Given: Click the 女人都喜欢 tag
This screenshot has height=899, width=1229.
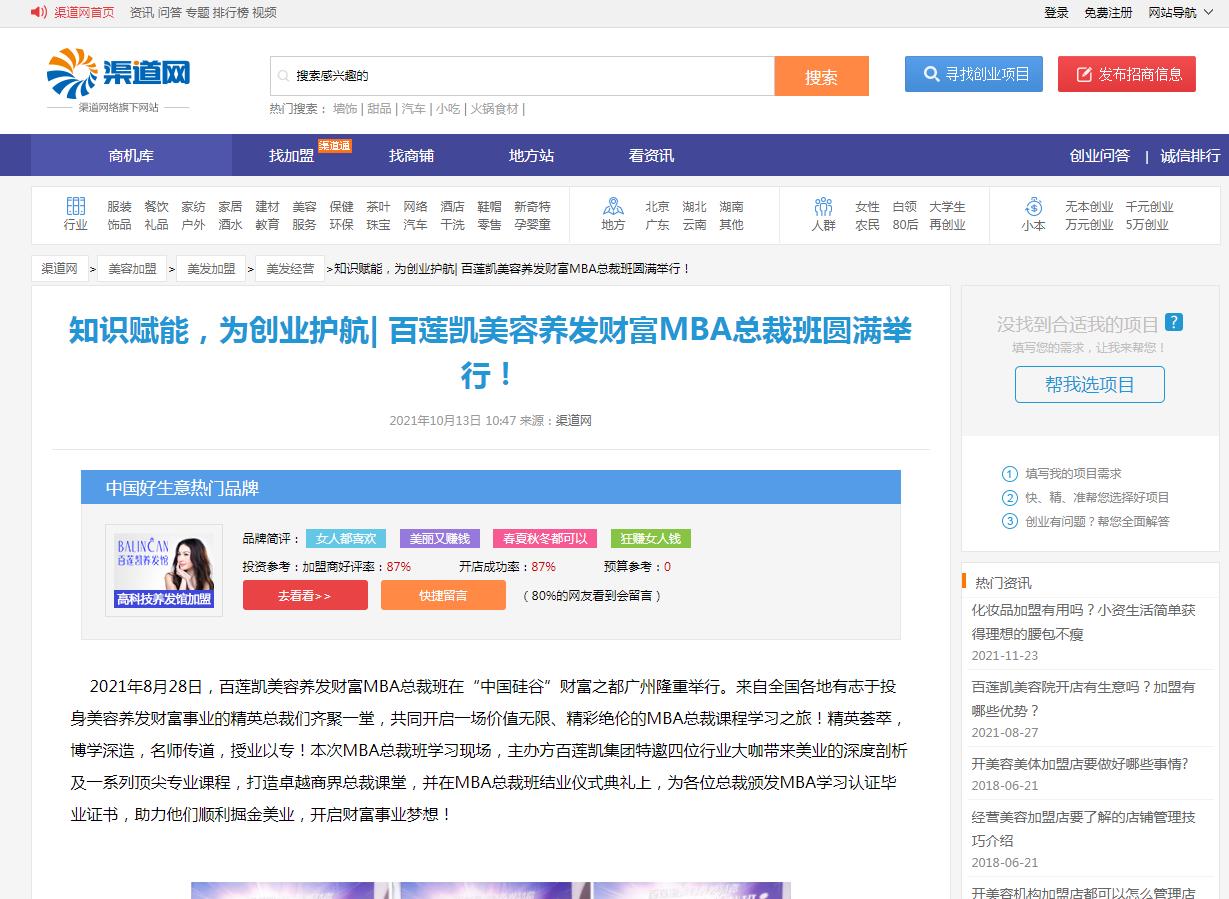Looking at the screenshot, I should [345, 539].
